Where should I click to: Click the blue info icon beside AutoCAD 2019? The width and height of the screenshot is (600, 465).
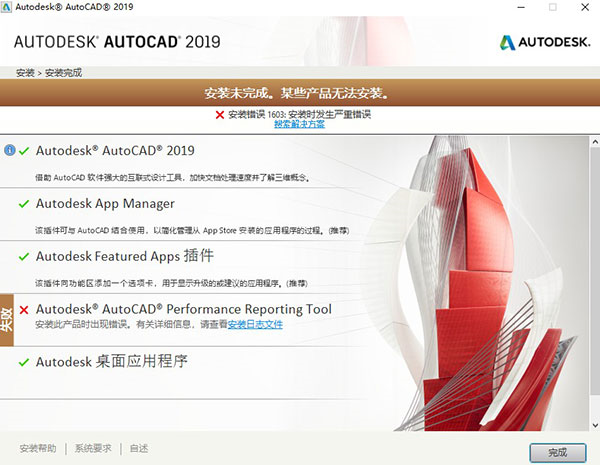(10, 150)
